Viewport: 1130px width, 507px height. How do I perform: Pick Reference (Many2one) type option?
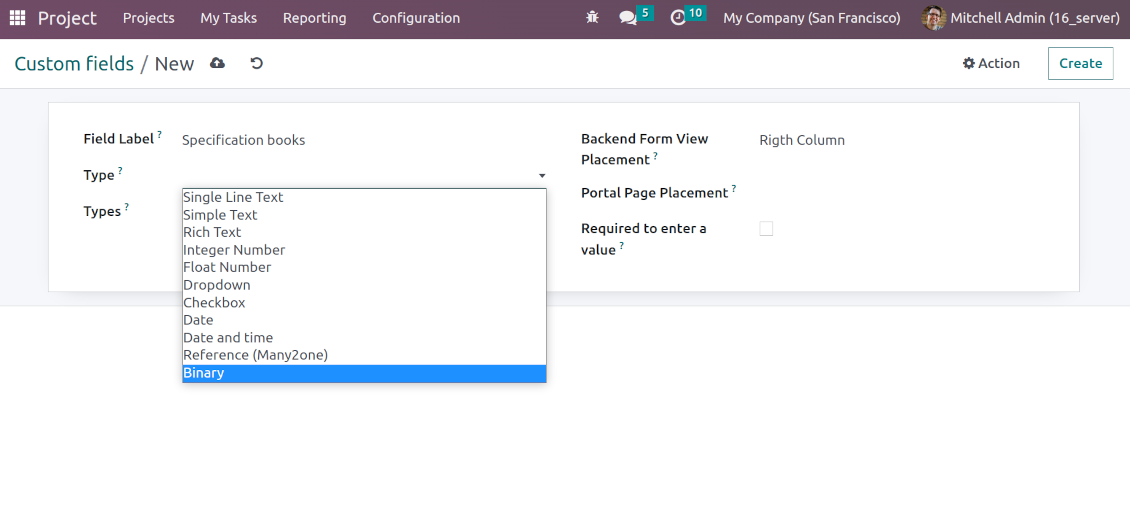255,355
